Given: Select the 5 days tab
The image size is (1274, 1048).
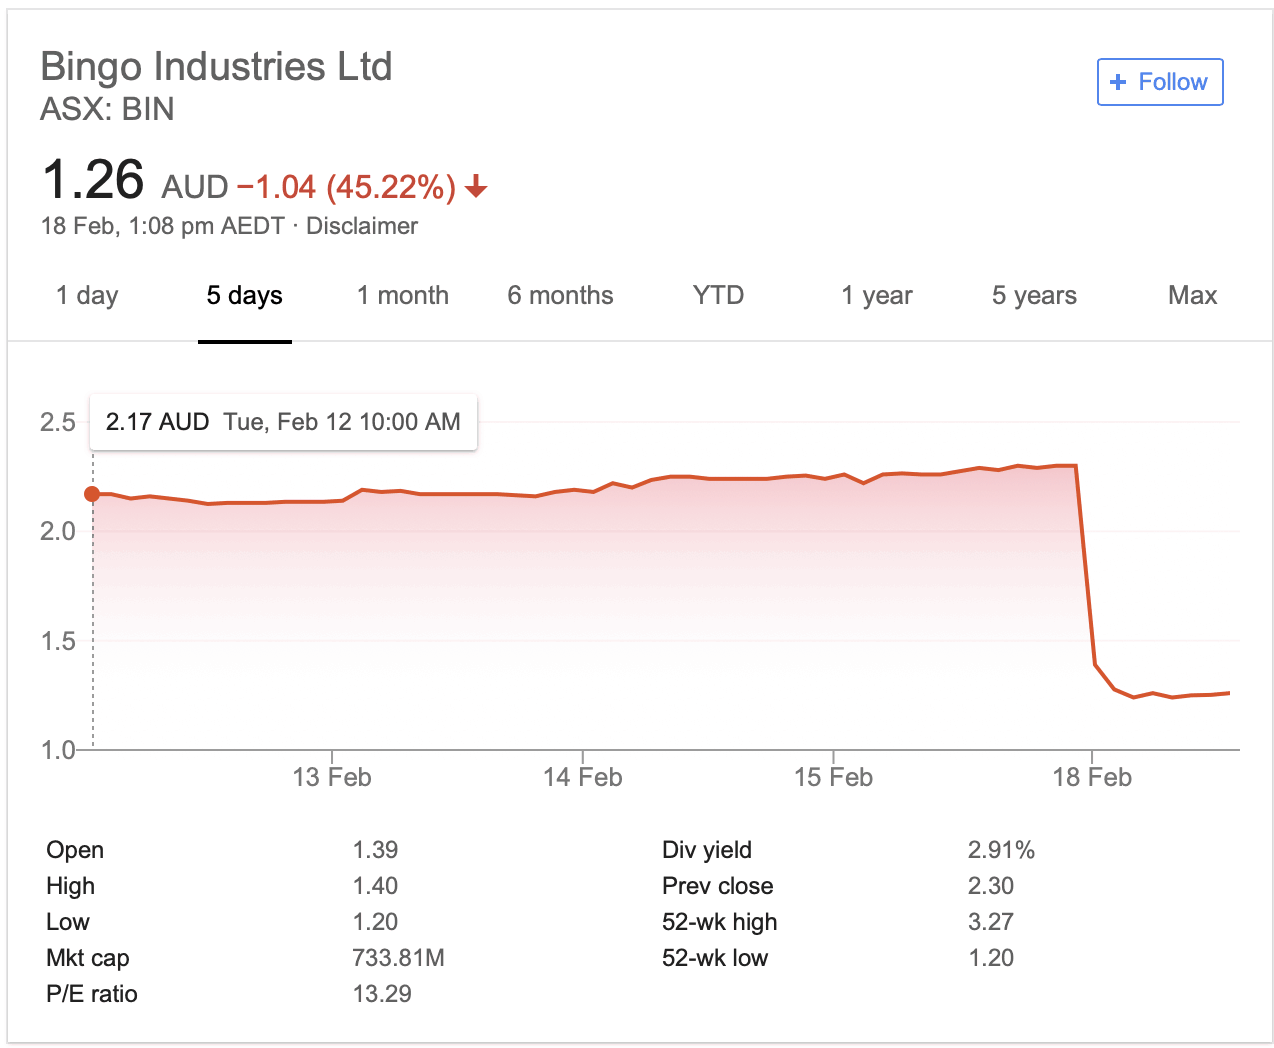Looking at the screenshot, I should tap(244, 296).
